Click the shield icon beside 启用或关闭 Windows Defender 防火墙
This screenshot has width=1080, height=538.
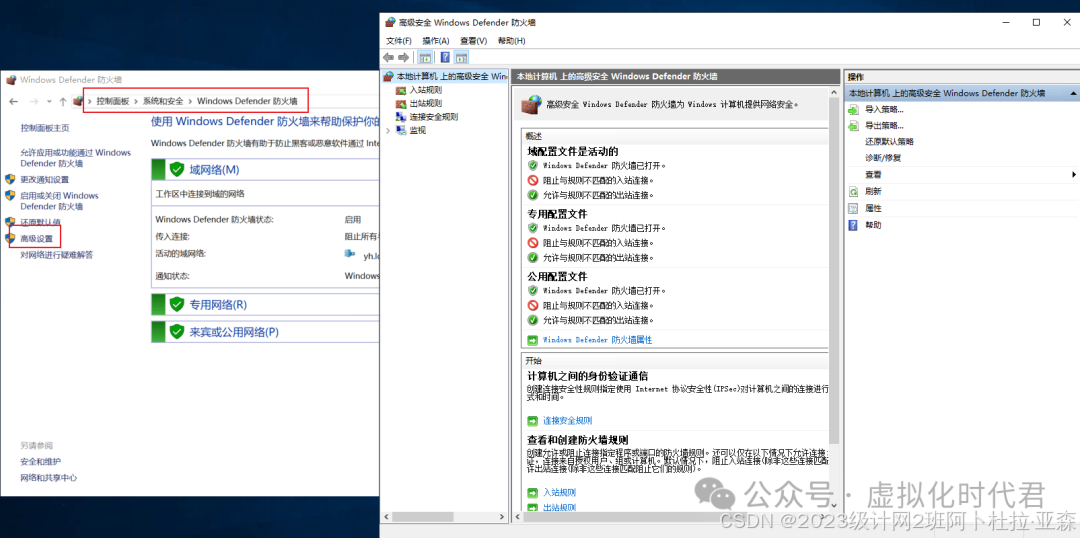pyautogui.click(x=10, y=195)
